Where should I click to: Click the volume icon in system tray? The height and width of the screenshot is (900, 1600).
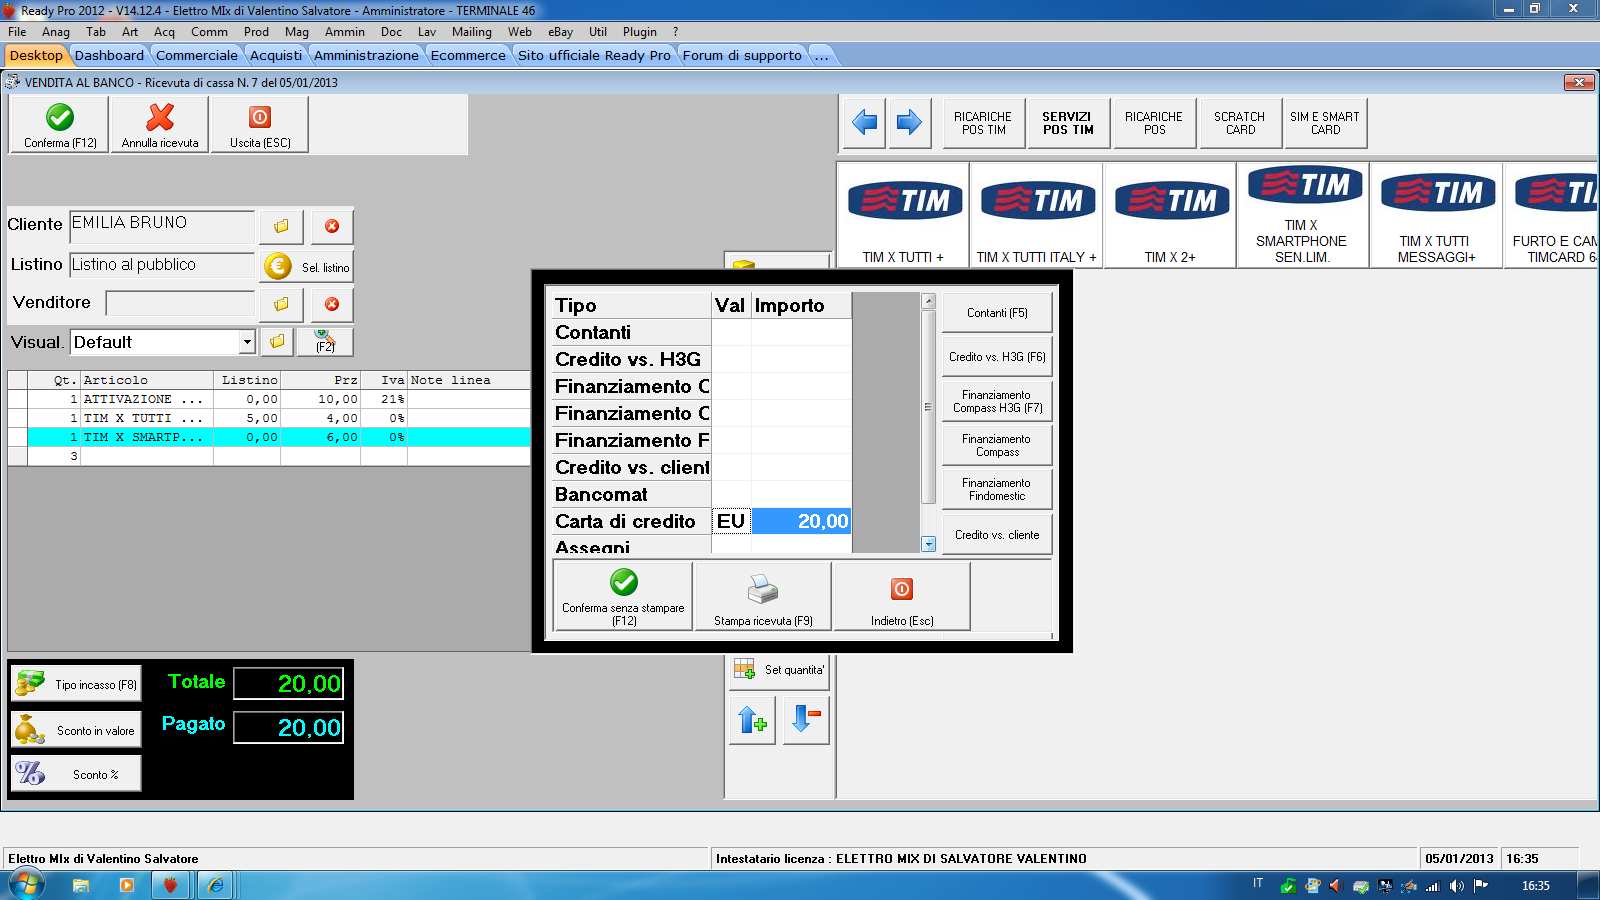click(1457, 885)
